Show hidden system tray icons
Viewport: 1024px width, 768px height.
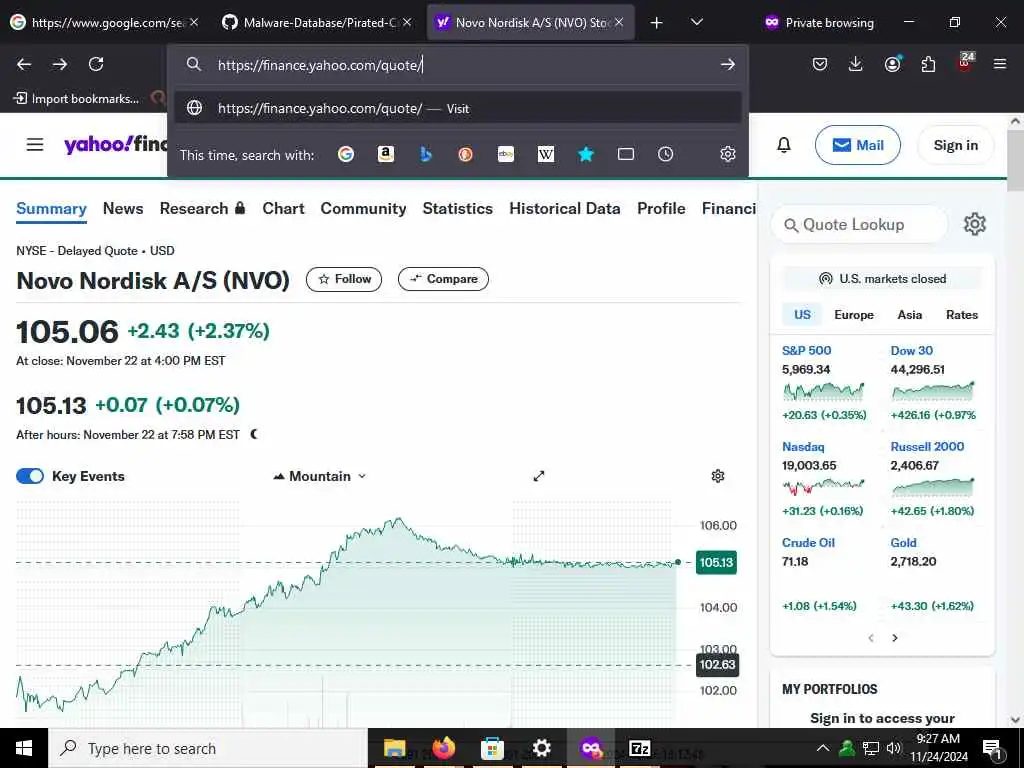[823, 748]
